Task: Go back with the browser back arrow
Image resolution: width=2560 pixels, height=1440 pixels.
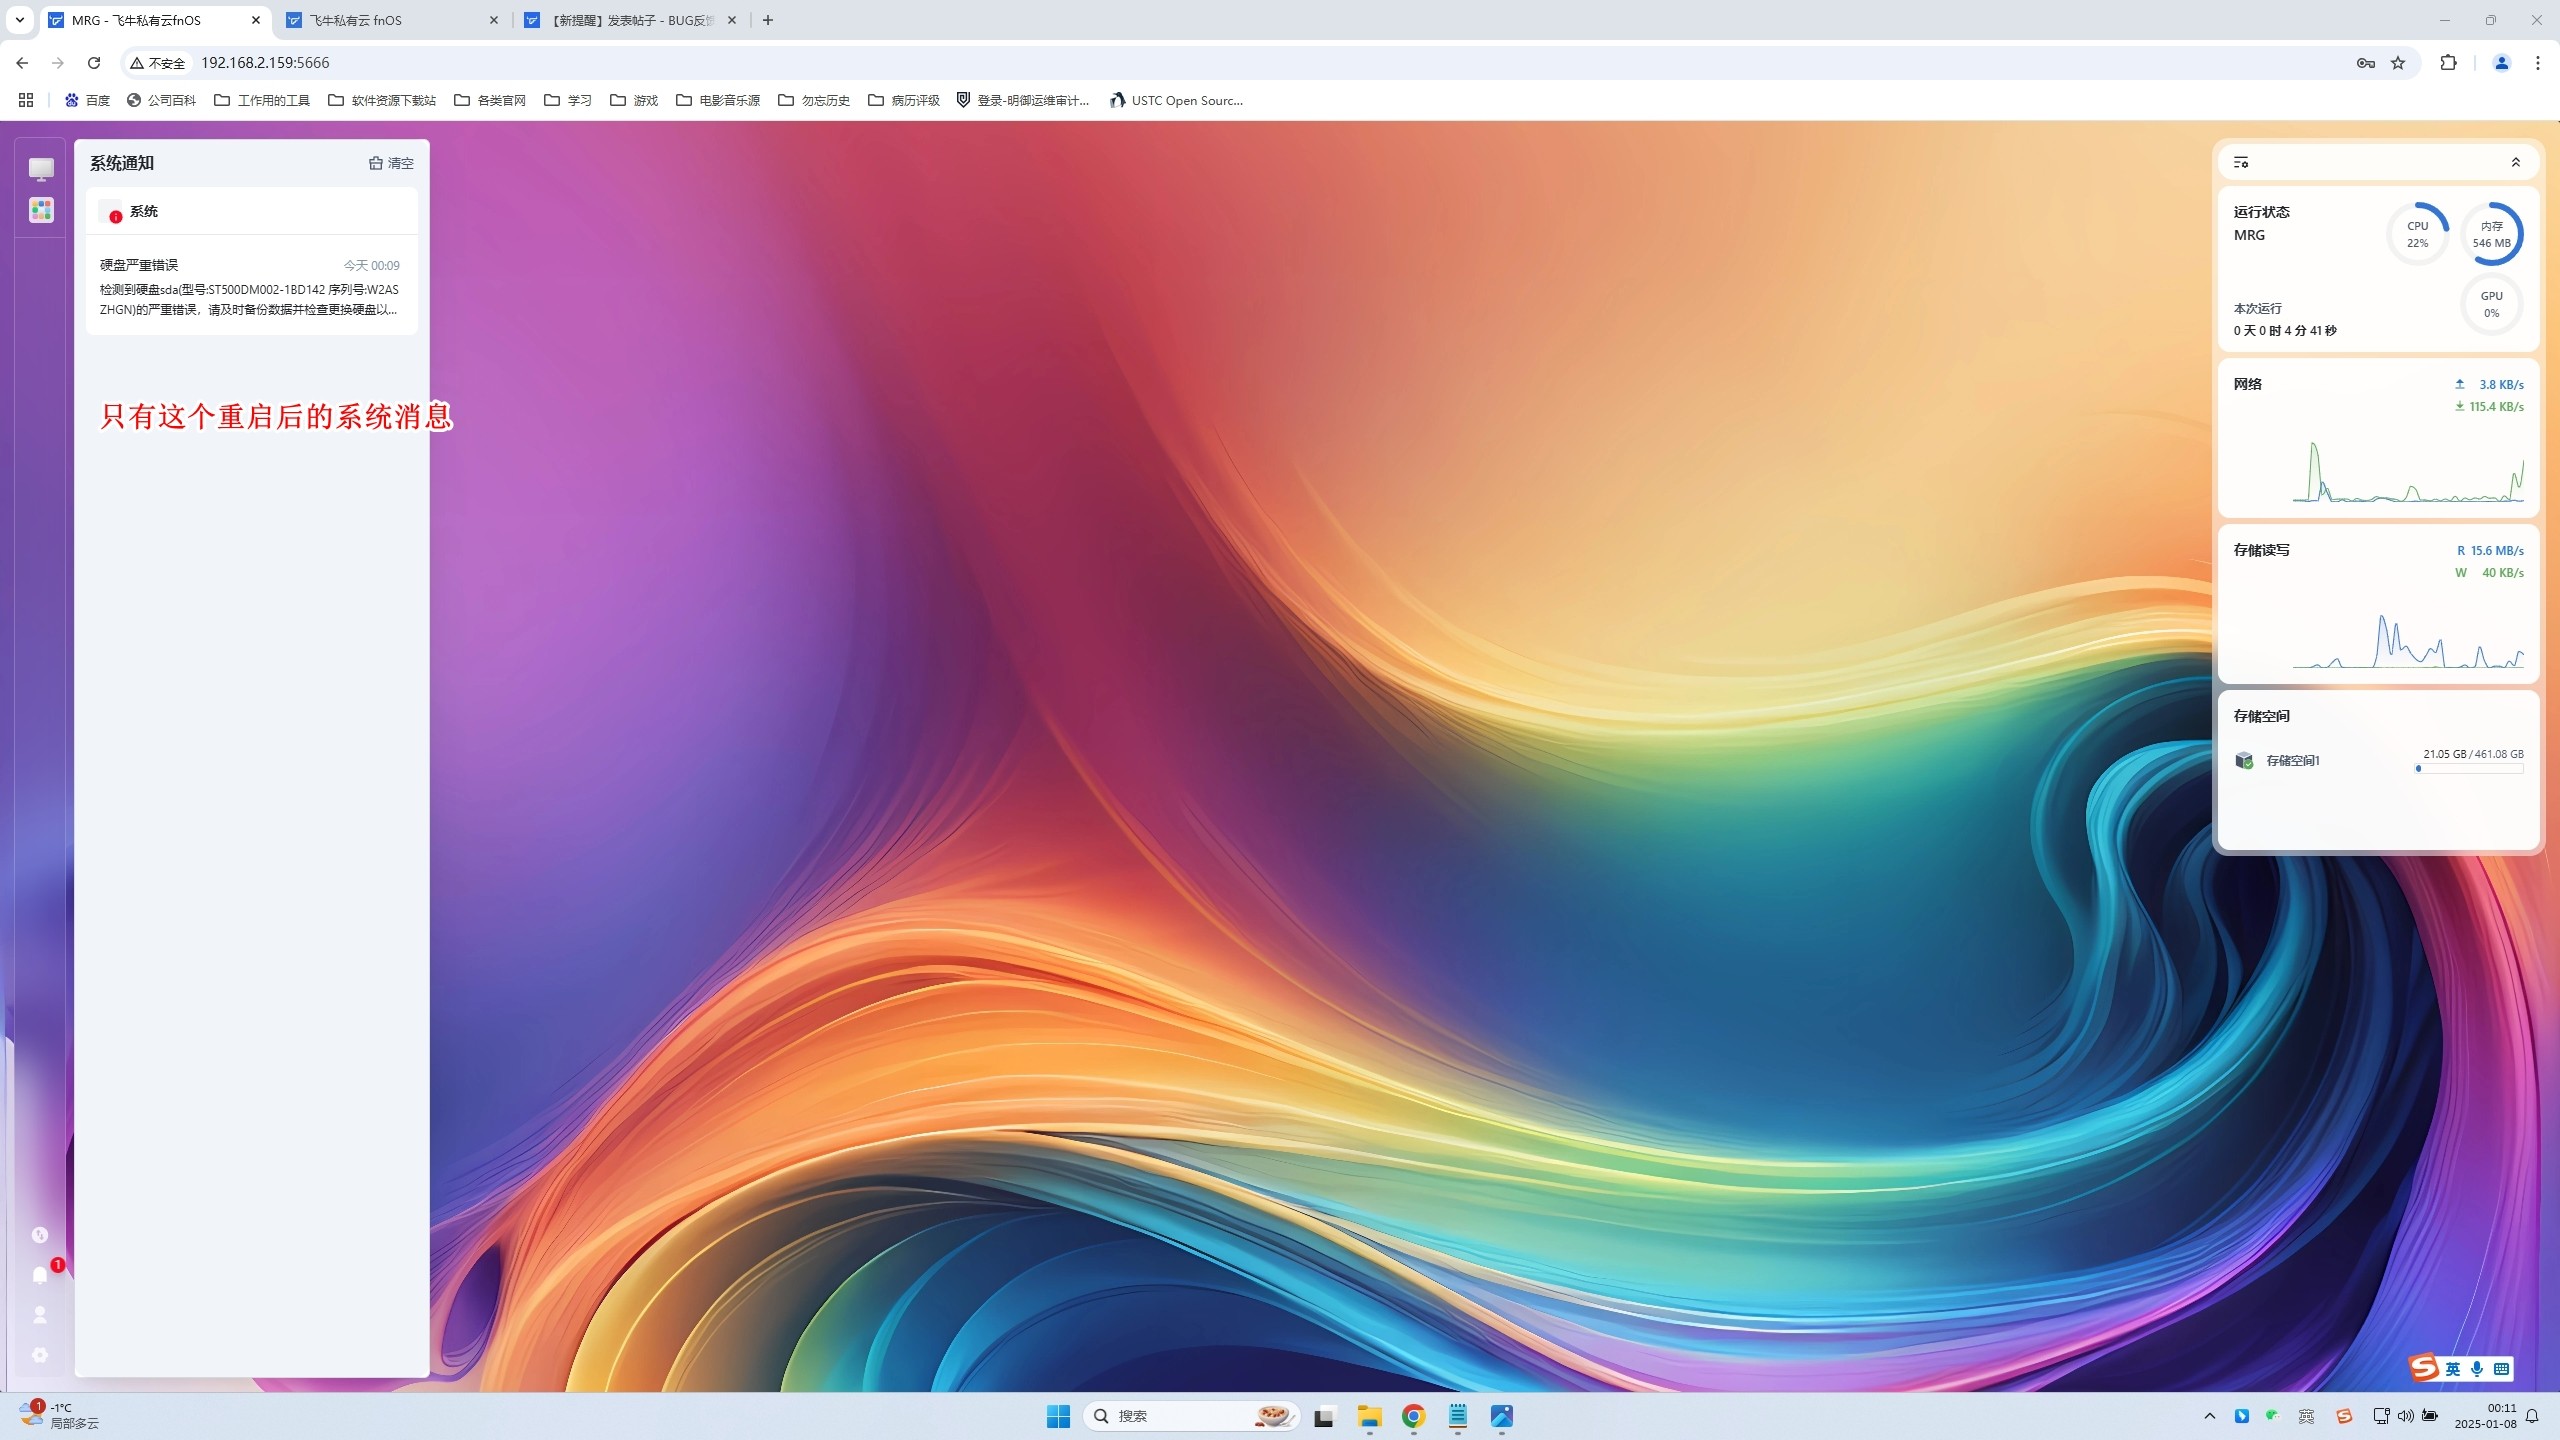Action: (22, 63)
